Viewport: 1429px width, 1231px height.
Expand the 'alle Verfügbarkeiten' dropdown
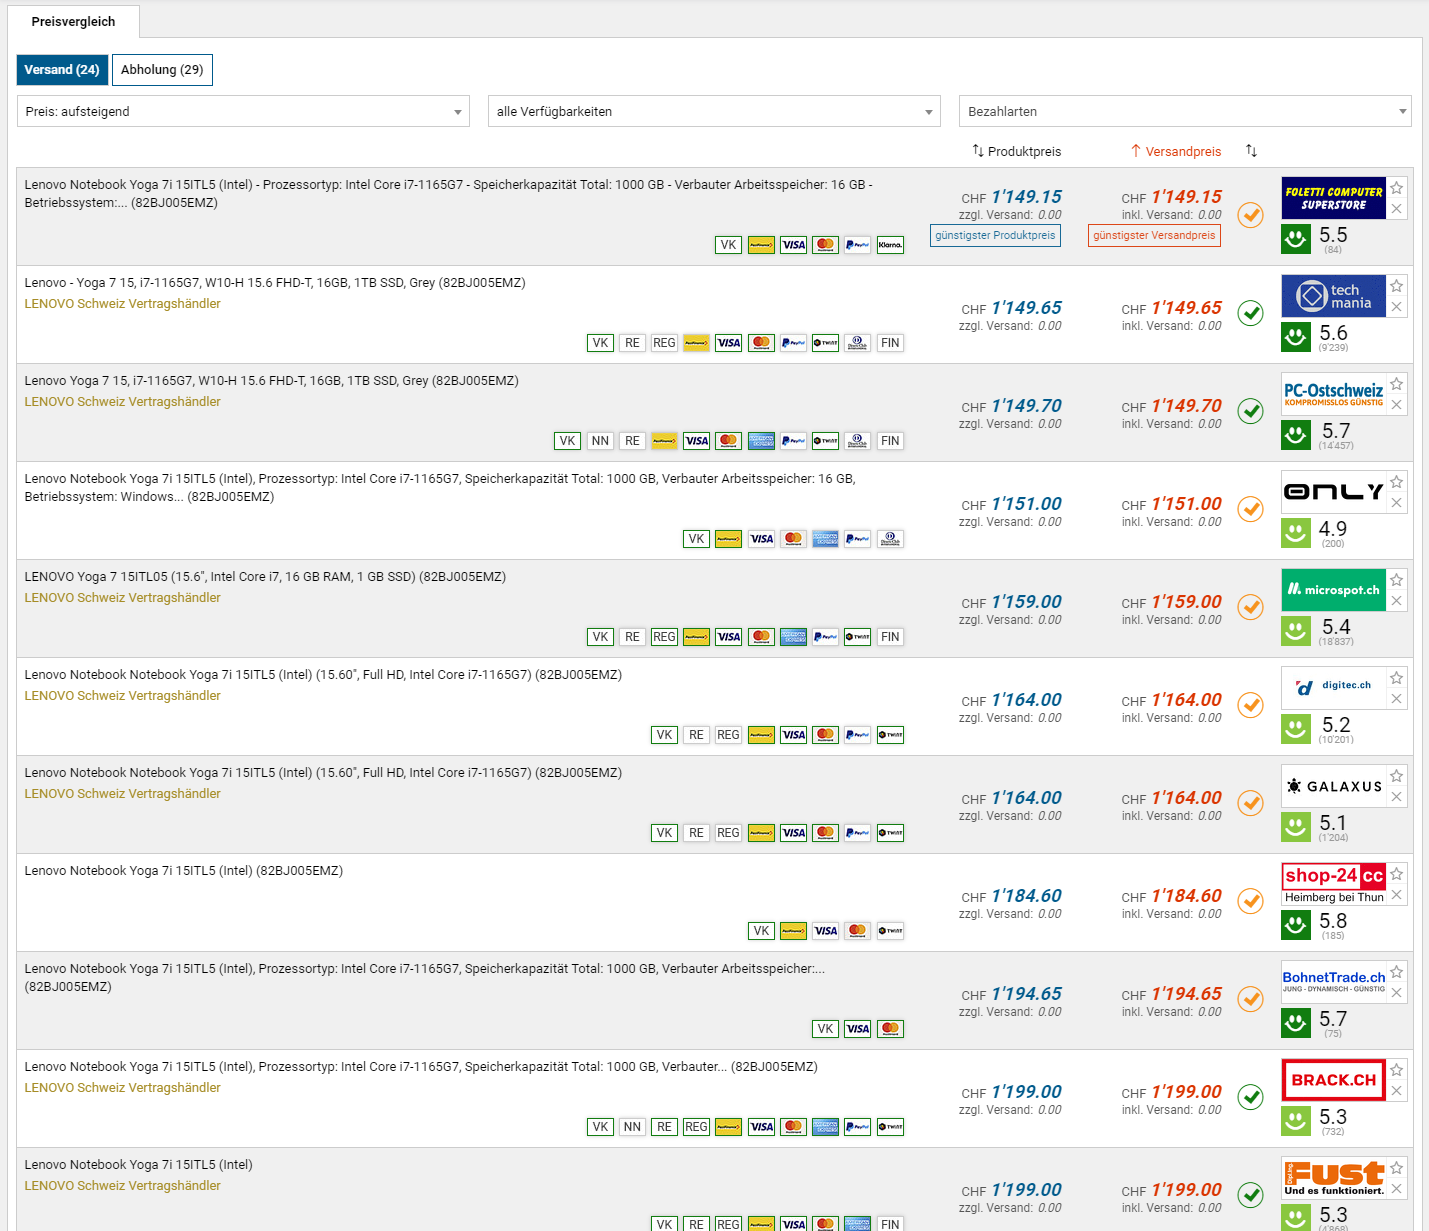tap(714, 111)
